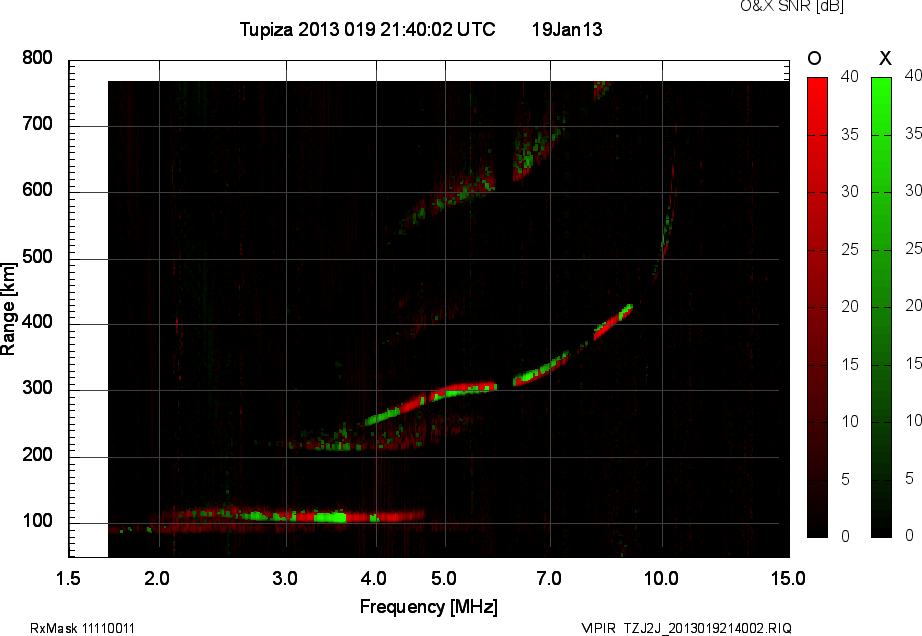Click the 600 tick label on the range axis
Image resolution: width=922 pixels, height=636 pixels.
pos(38,190)
